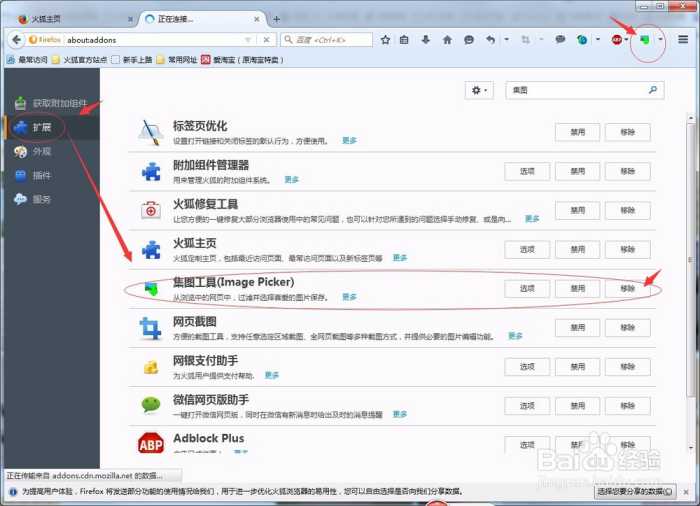Click the red ABP toolbar icon
Viewport: 700px width, 506px height.
[617, 40]
